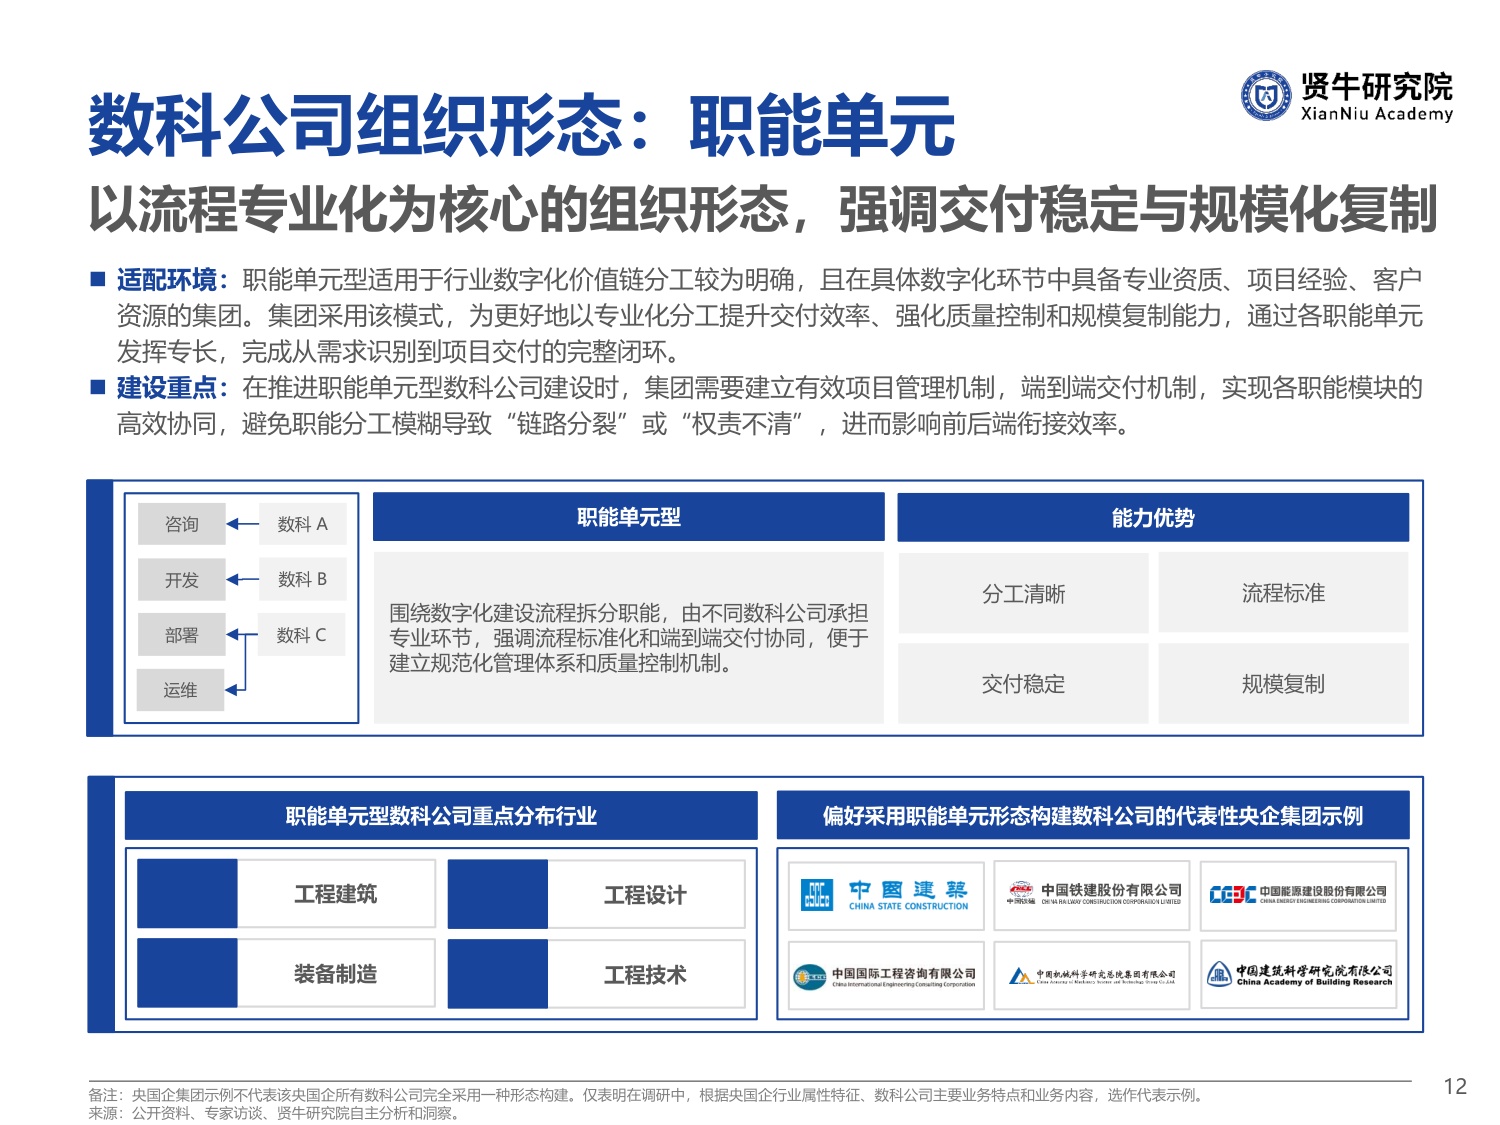Click the 来源 footnote line
The width and height of the screenshot is (1500, 1125).
click(274, 1113)
